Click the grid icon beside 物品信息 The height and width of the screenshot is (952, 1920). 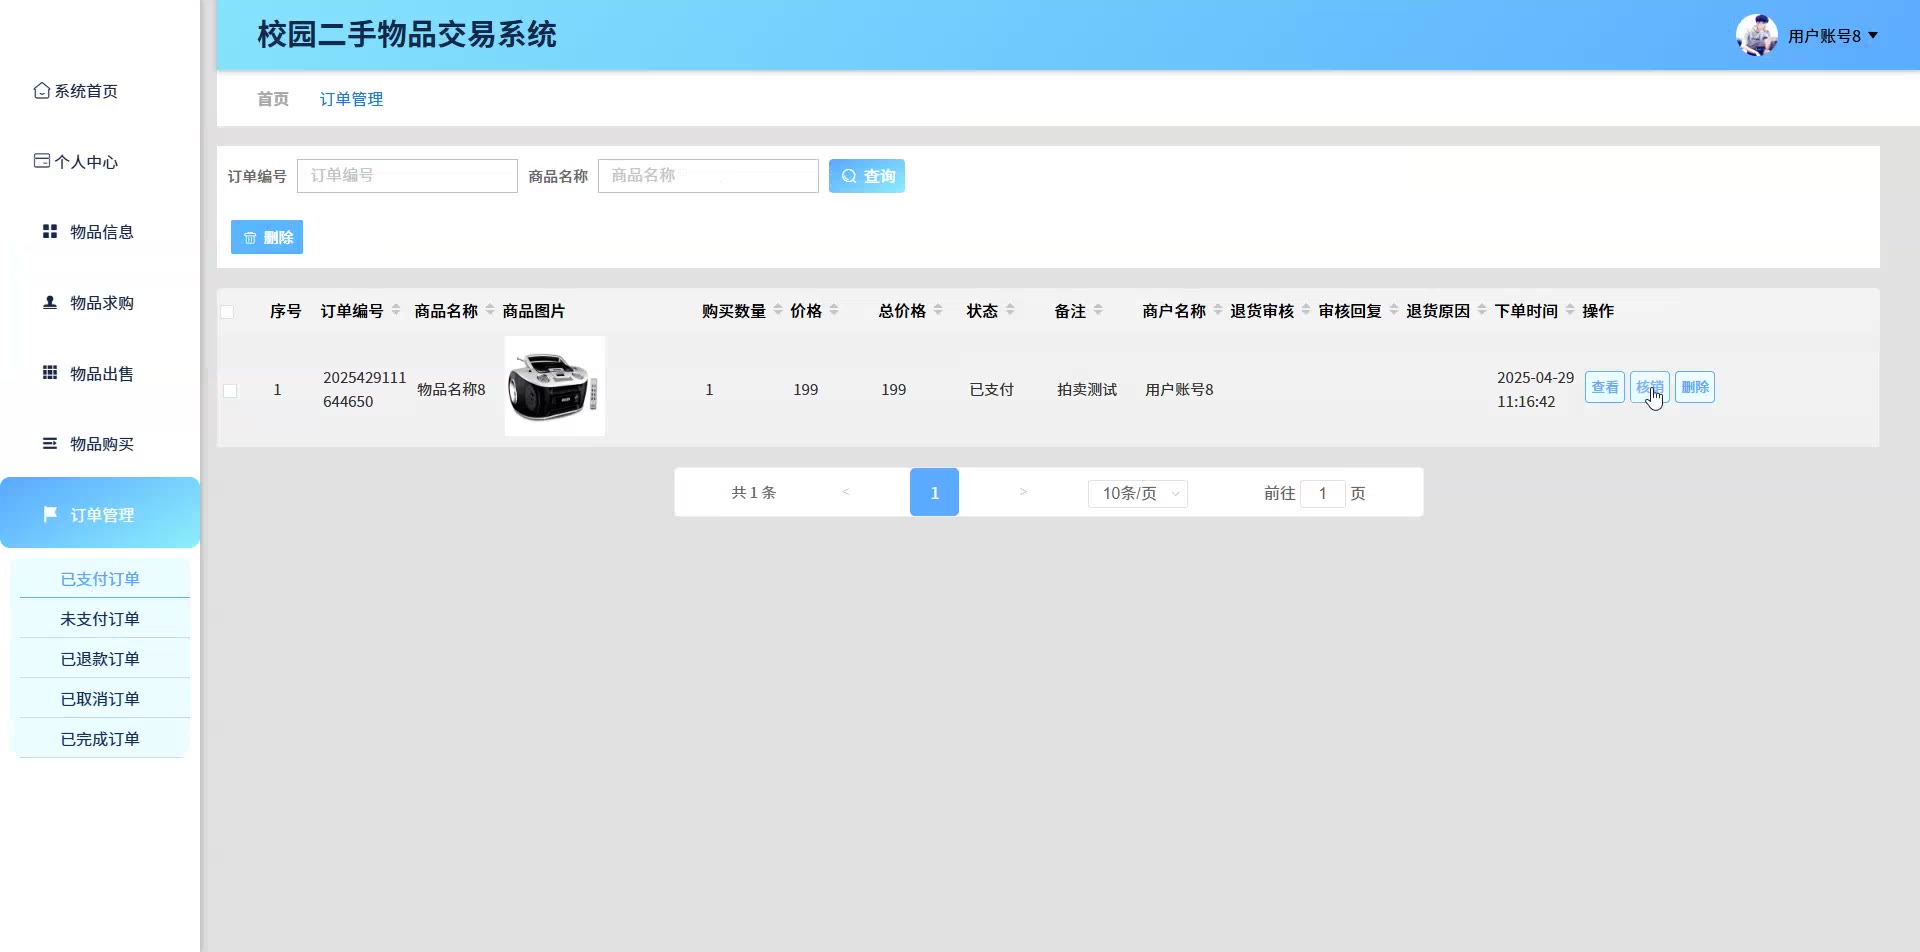click(50, 232)
